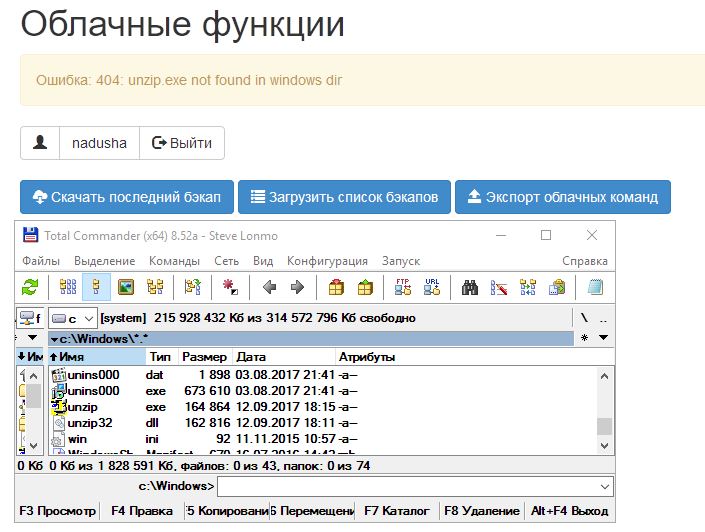Open FTP connection icon
The height and width of the screenshot is (532, 705).
tap(403, 287)
